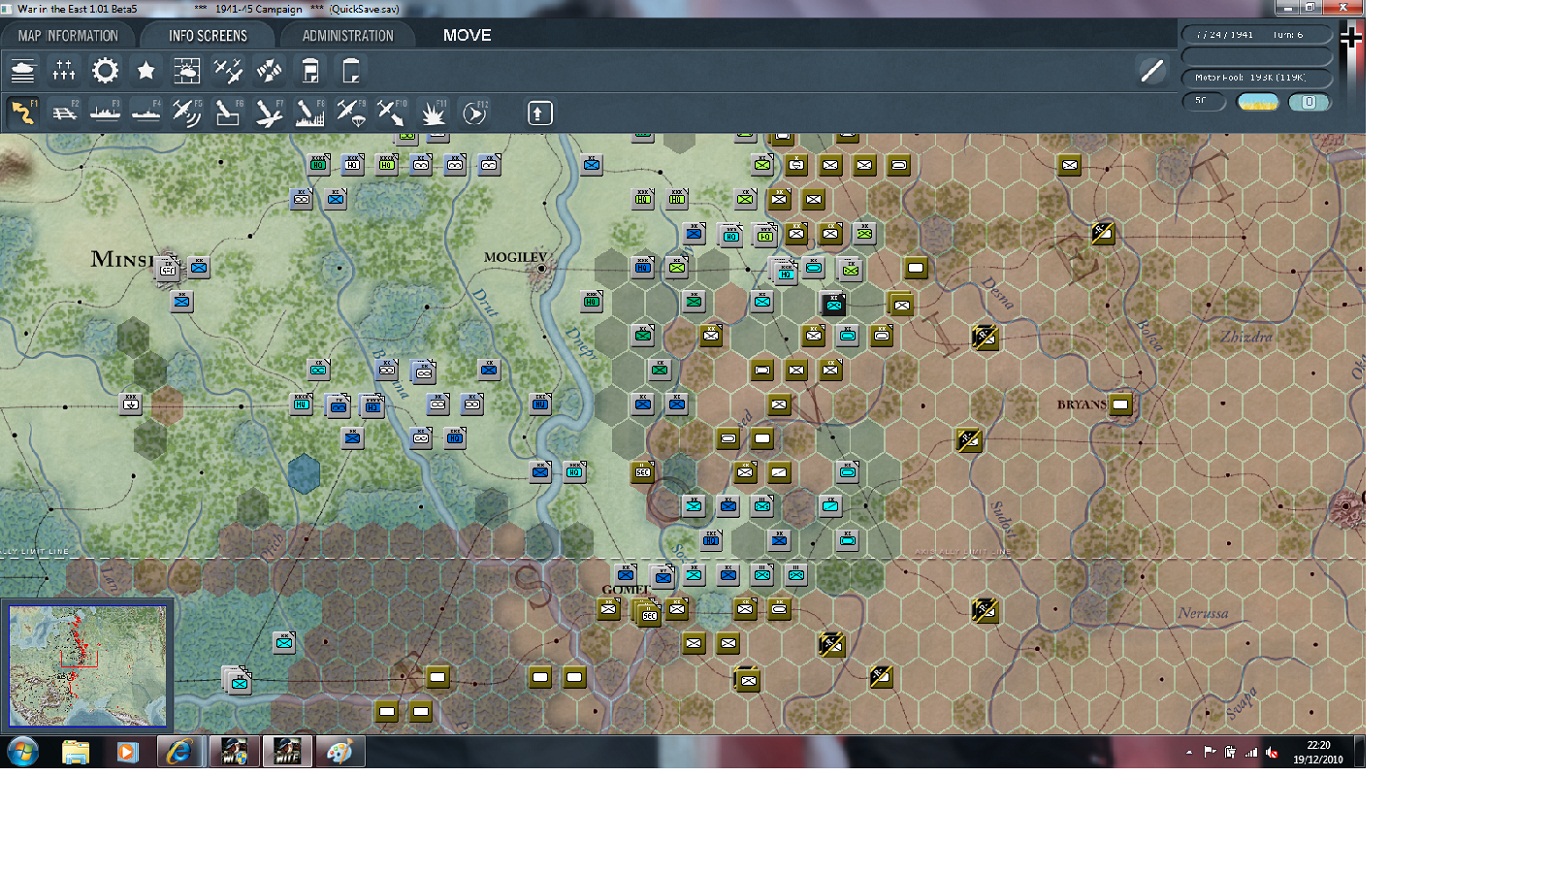The width and height of the screenshot is (1552, 873).
Task: Open Windows Explorer from the taskbar
Action: tap(75, 752)
